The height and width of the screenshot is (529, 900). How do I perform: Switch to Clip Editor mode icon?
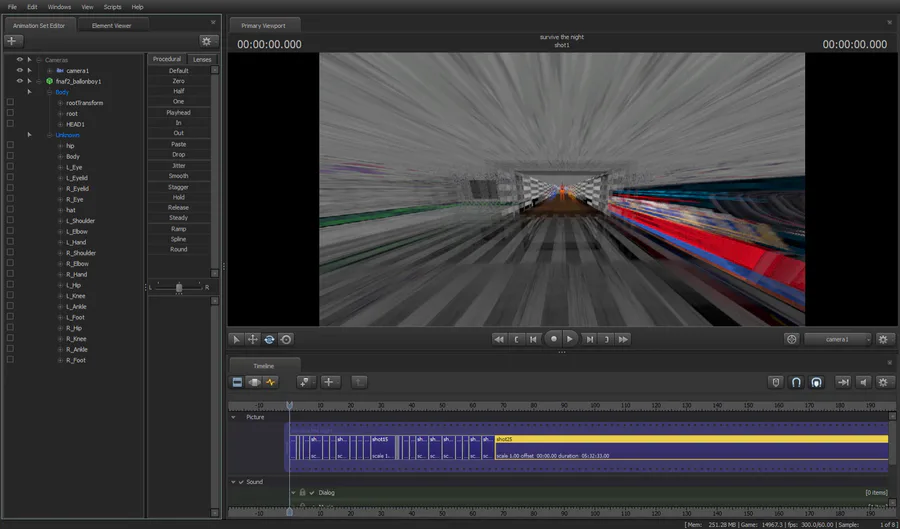pos(237,382)
